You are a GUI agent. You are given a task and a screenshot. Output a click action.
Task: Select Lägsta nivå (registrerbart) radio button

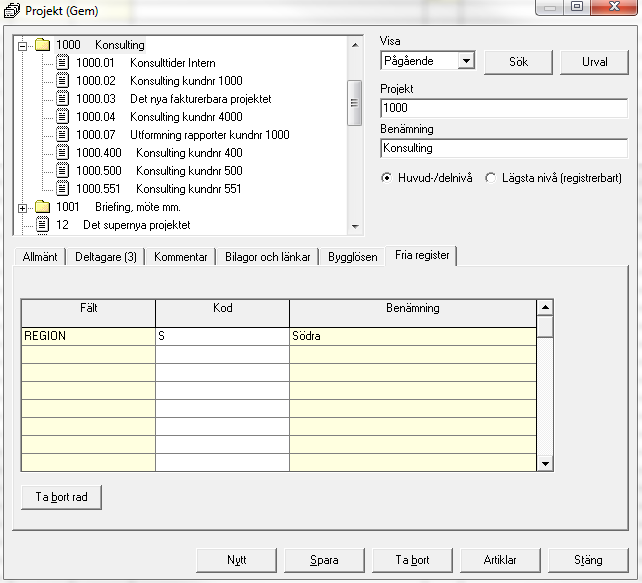coord(490,178)
